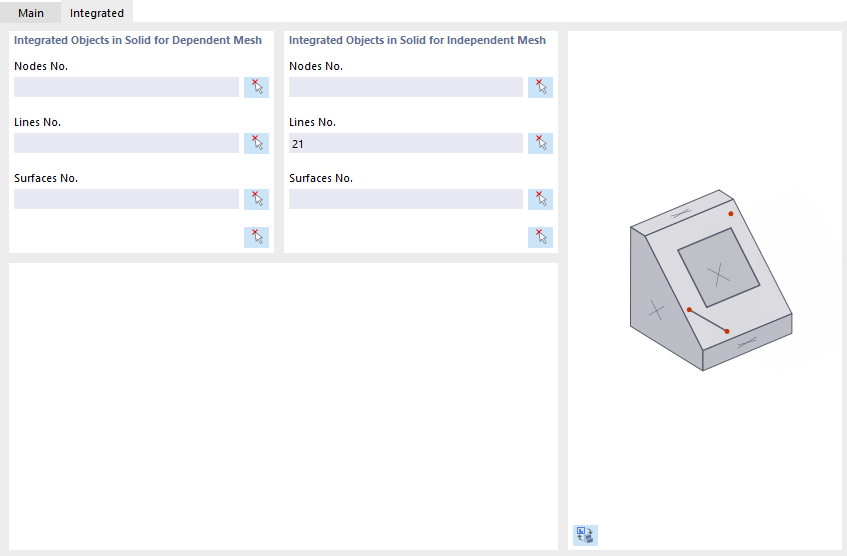Focus Nodes No. field for Independent Mesh

[406, 87]
